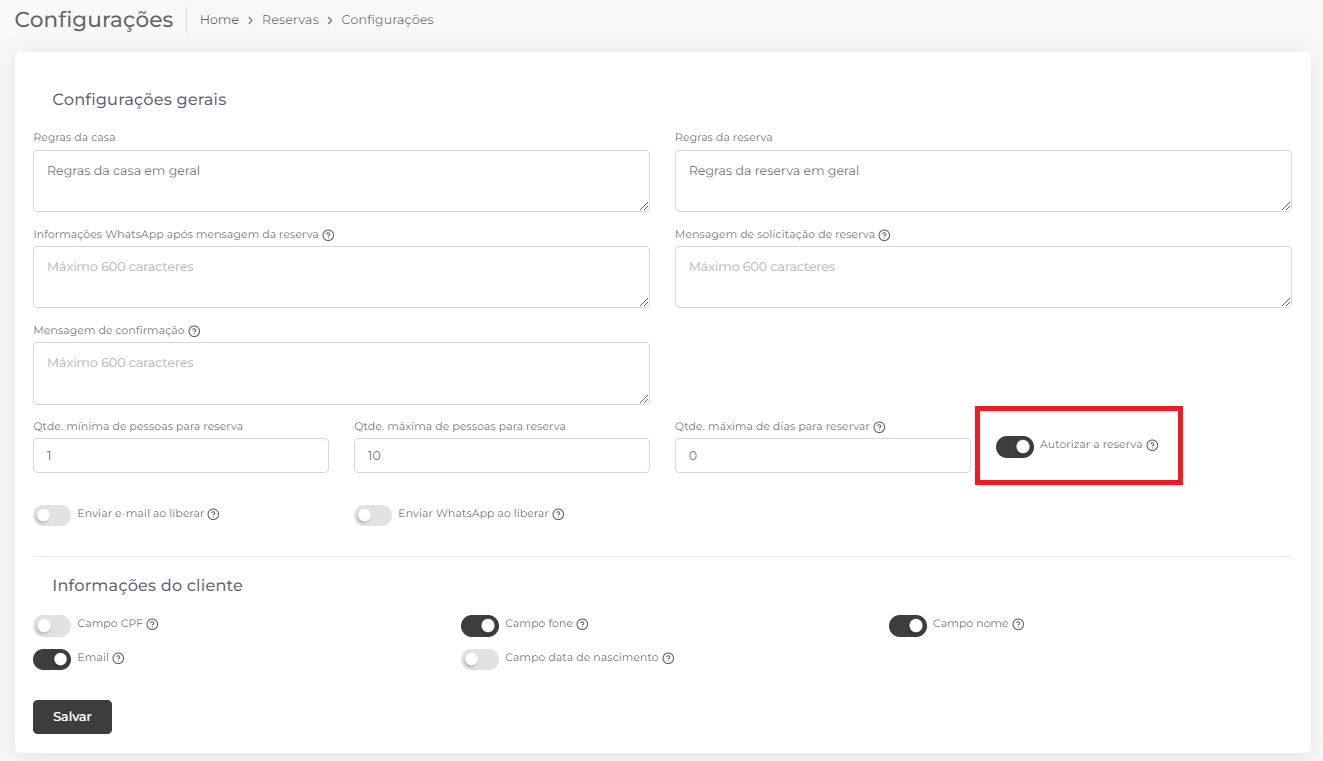The width and height of the screenshot is (1323, 761).
Task: Focus the Qtde. máxima de pessoas field
Action: 501,456
